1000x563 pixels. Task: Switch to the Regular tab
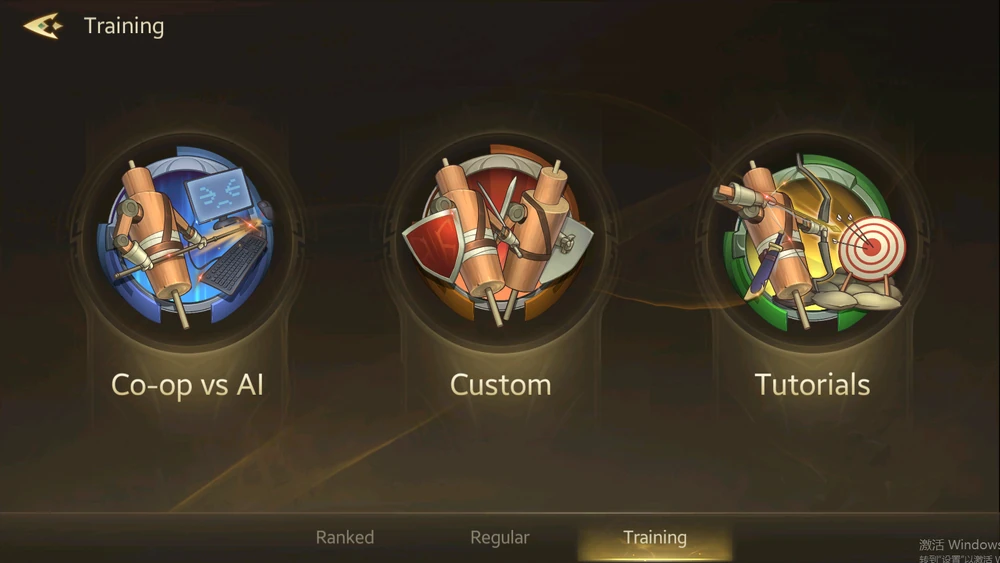point(500,537)
